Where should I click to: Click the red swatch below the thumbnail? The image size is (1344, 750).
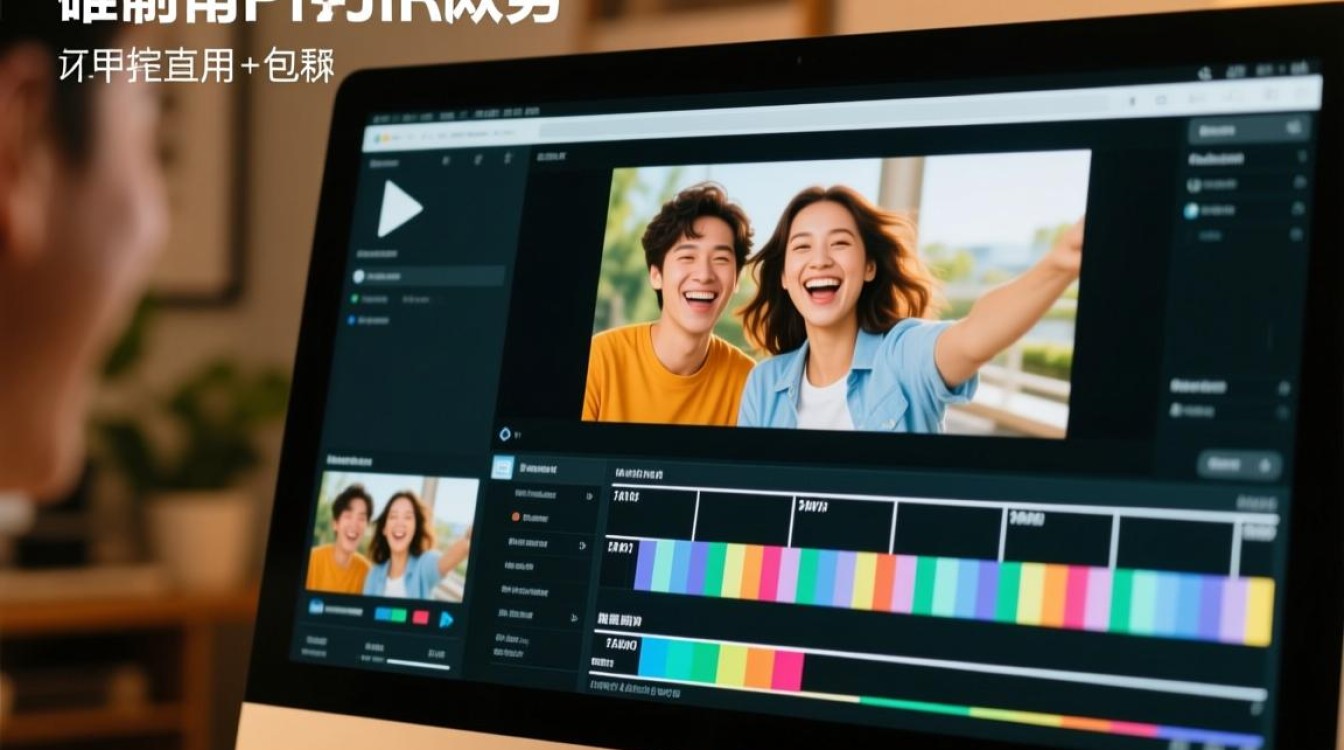[420, 617]
